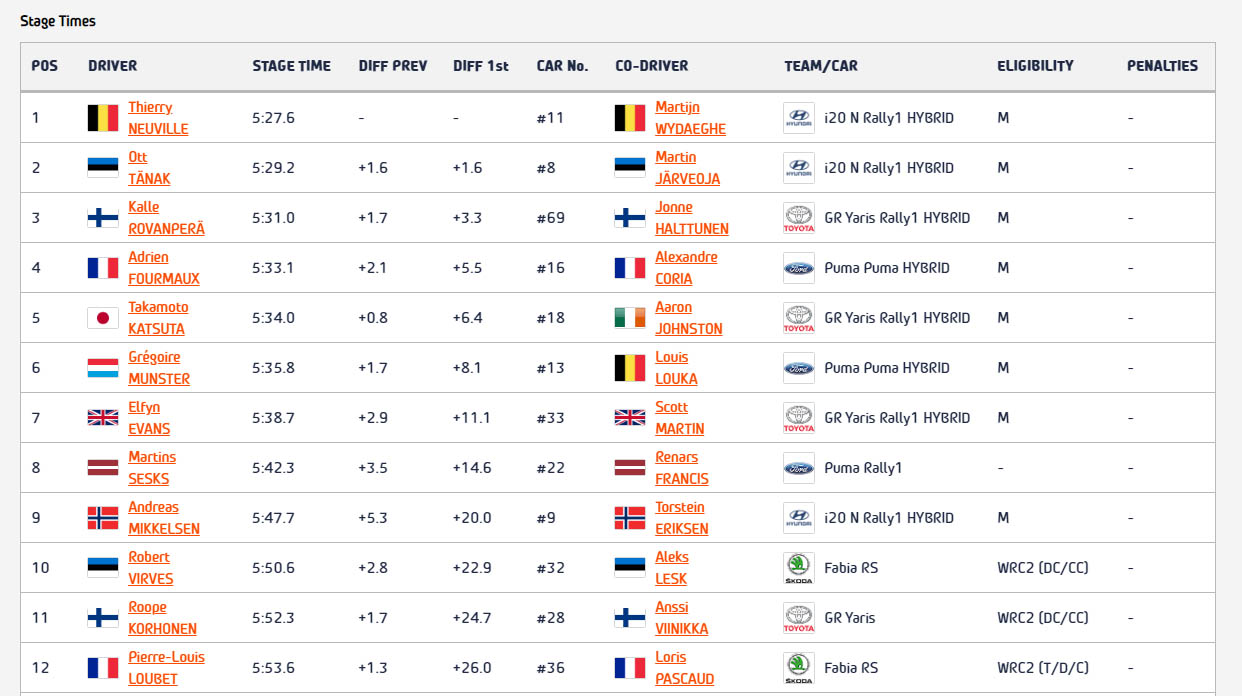Click UK flag beside Elfyn Evans

[103, 418]
